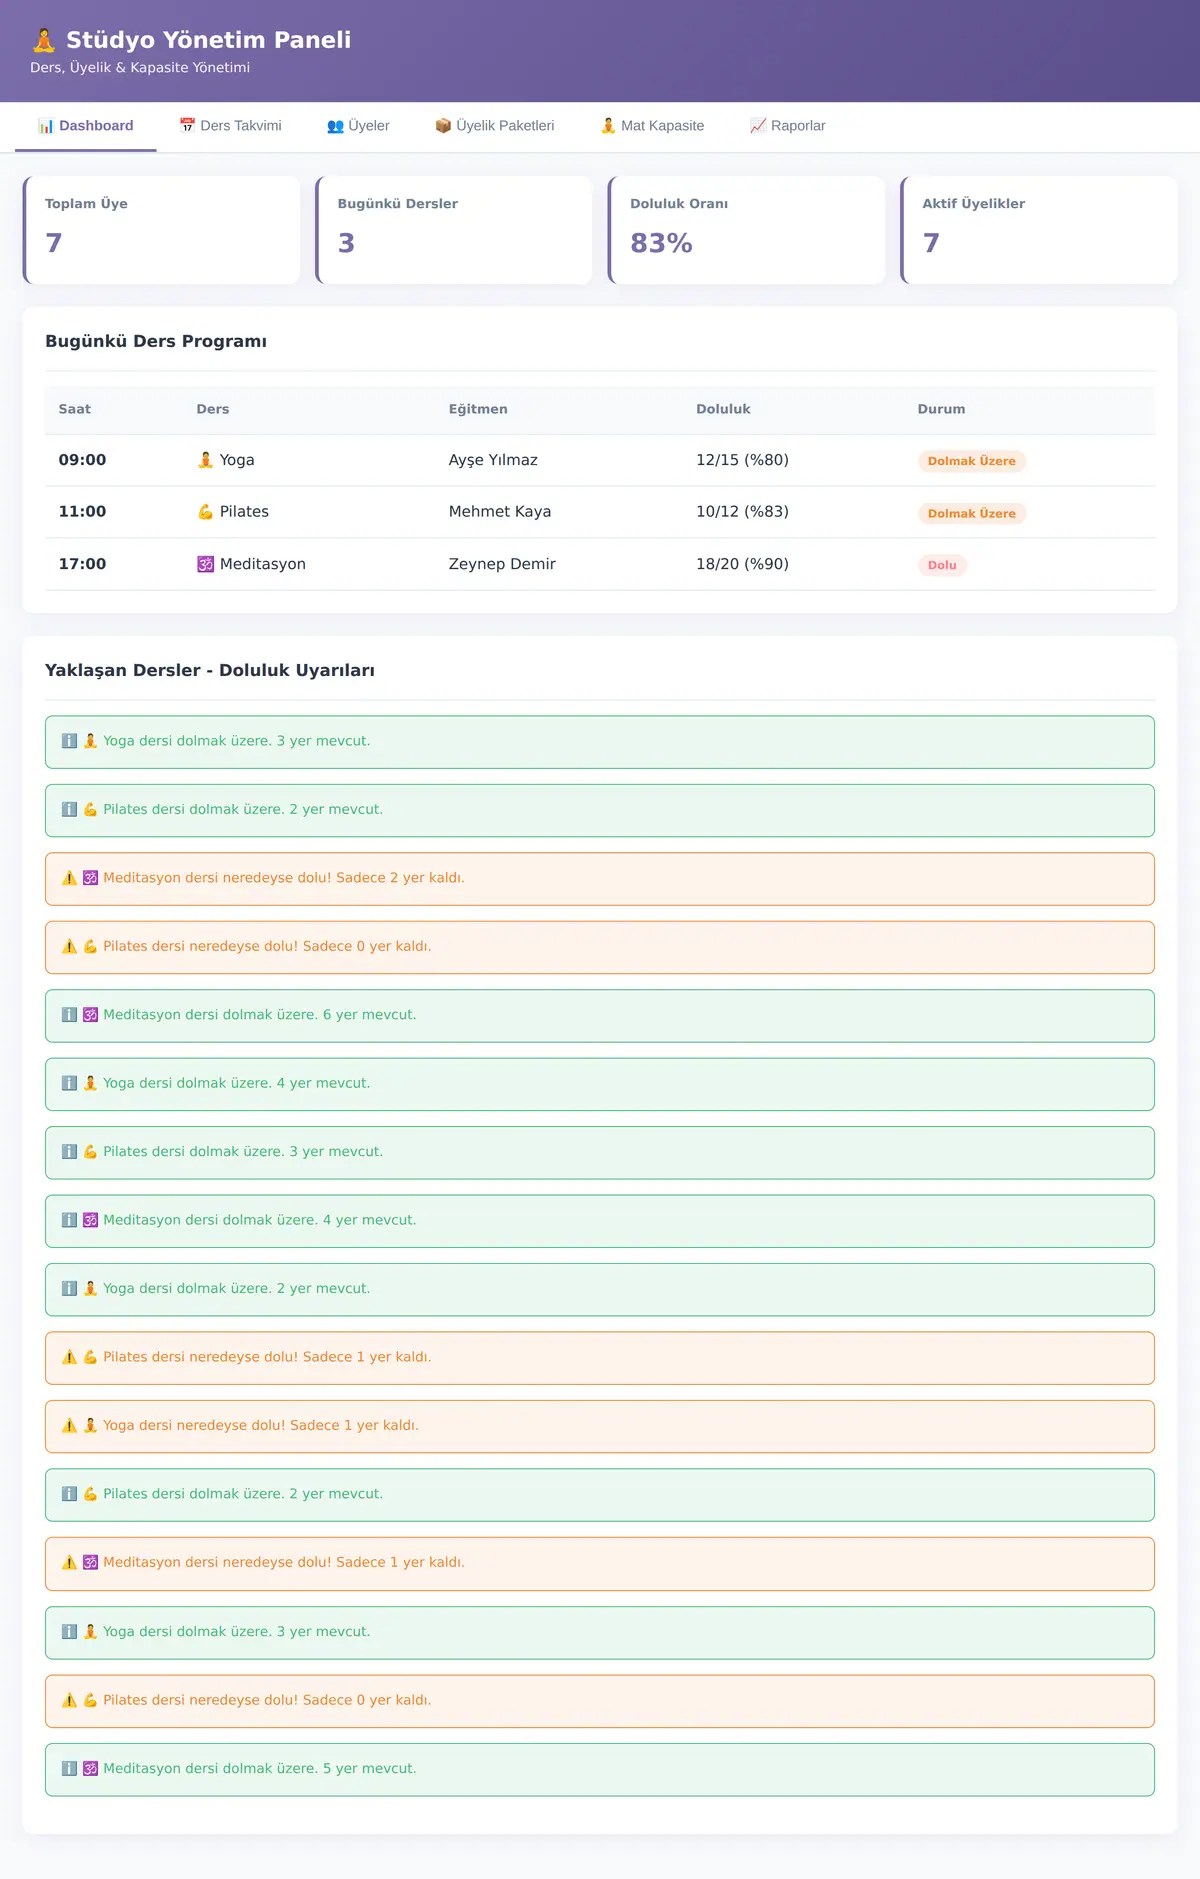Switch to the Dashboard tab
This screenshot has height=1879, width=1200.
point(86,126)
